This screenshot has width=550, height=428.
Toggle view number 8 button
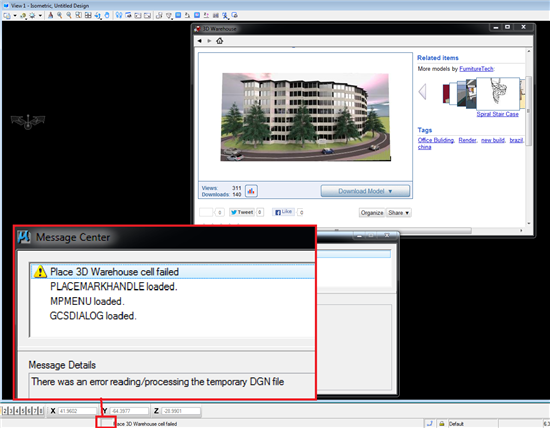pos(41,411)
